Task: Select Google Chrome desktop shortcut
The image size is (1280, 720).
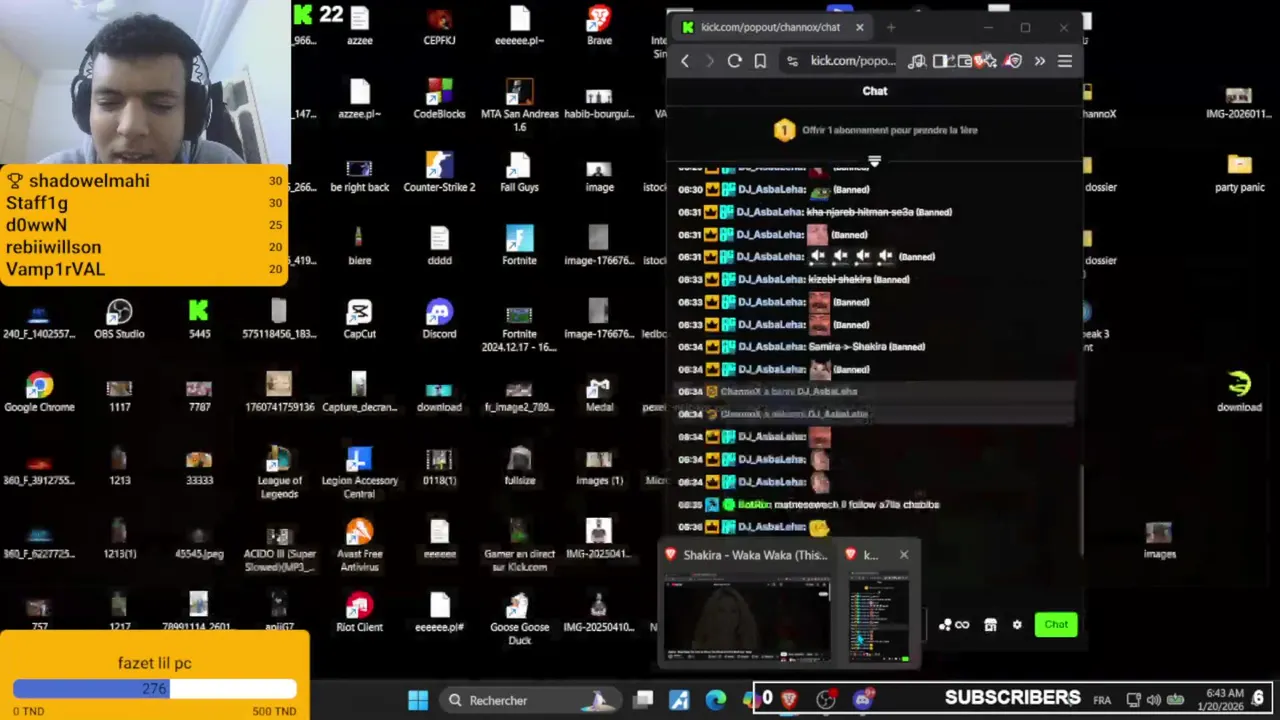Action: click(x=39, y=394)
